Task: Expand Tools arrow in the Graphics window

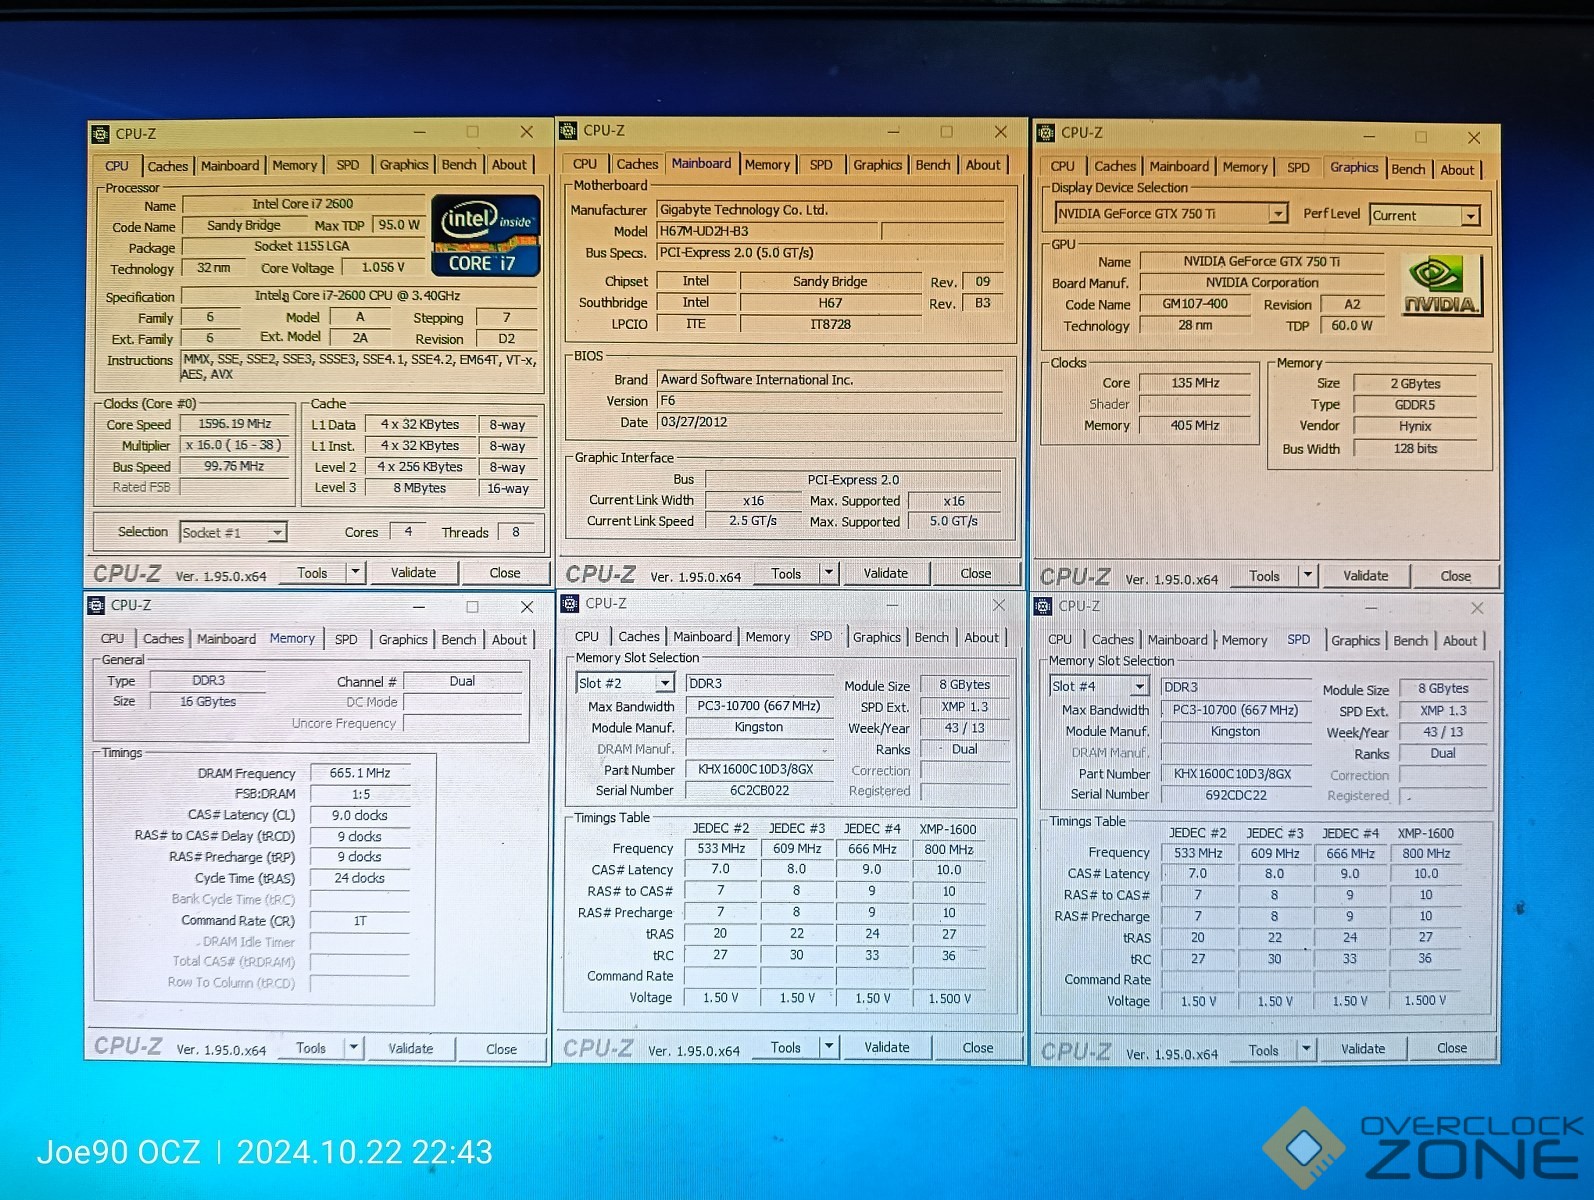Action: (x=1307, y=575)
